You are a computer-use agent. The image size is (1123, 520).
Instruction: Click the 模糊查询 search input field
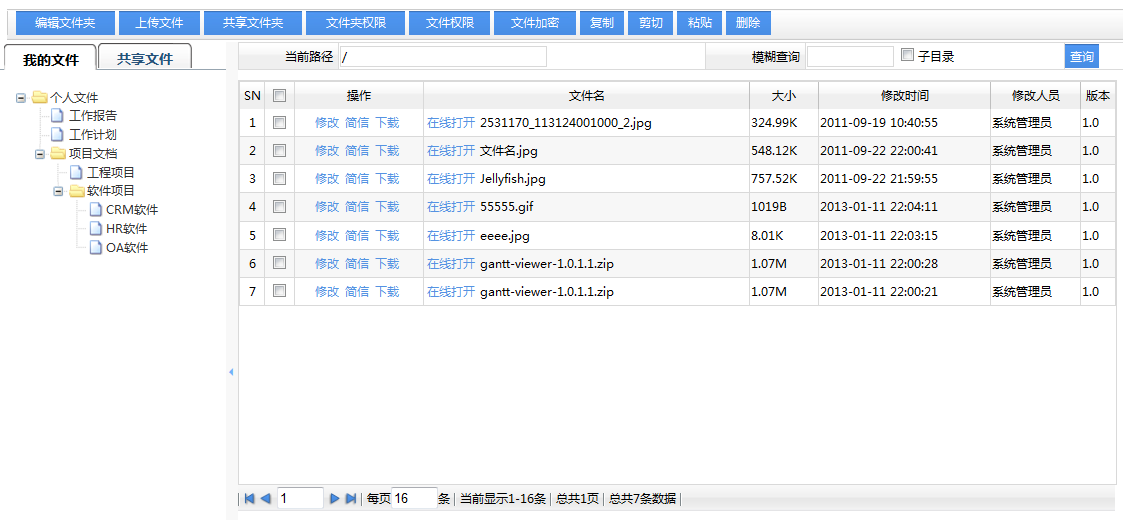[x=849, y=57]
